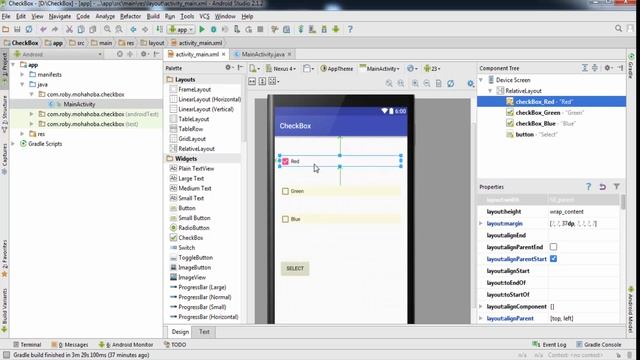Collapse RelativeLayout in Component Tree

point(491,91)
